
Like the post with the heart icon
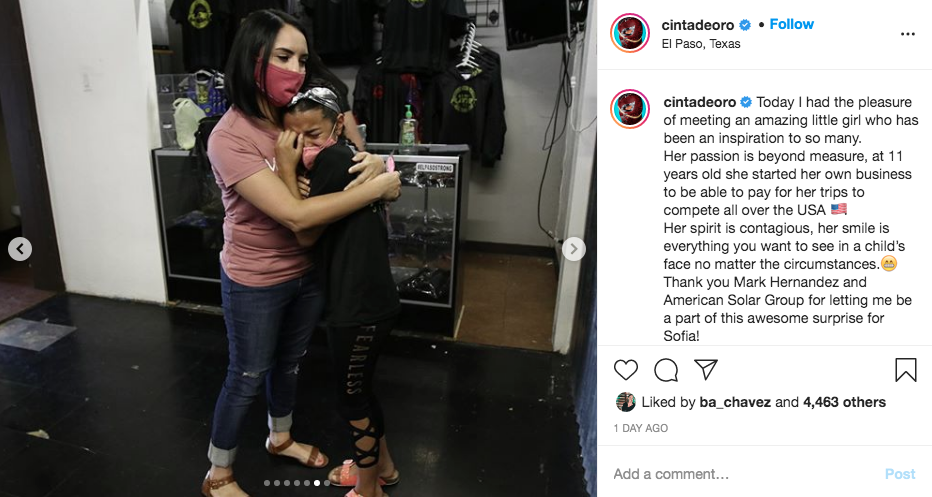[625, 370]
